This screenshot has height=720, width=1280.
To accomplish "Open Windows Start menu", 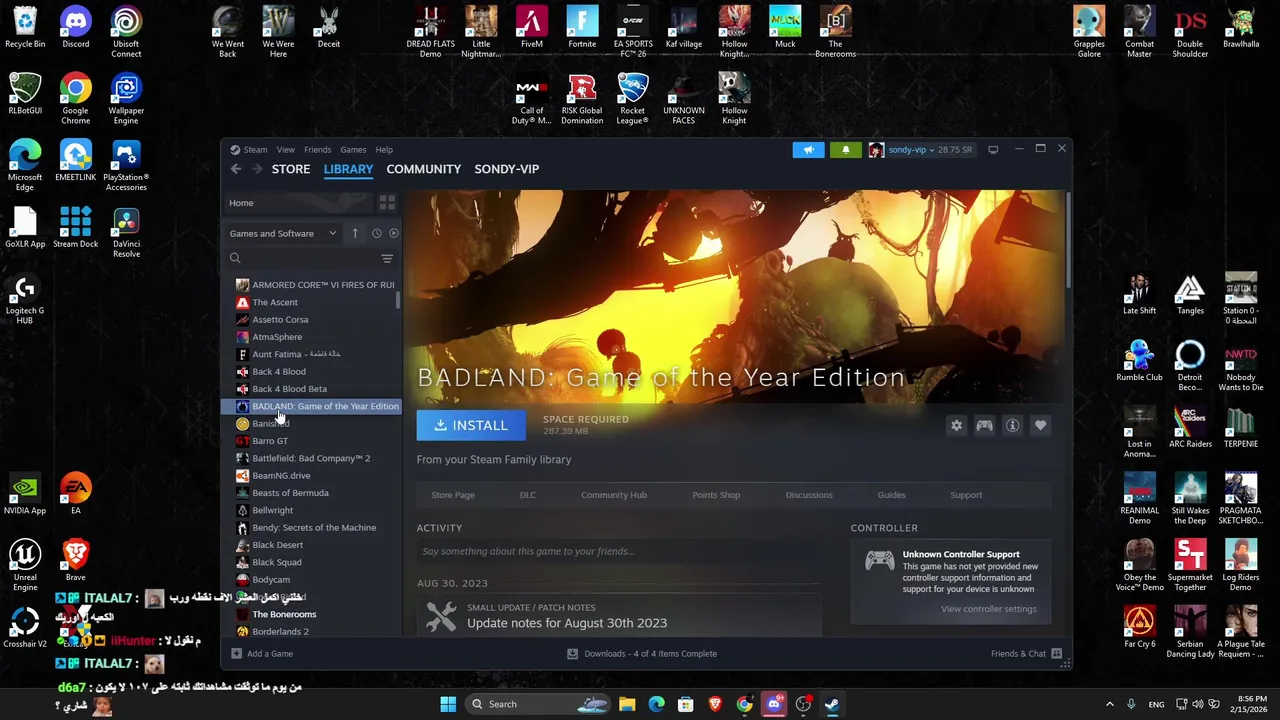I will pyautogui.click(x=448, y=704).
